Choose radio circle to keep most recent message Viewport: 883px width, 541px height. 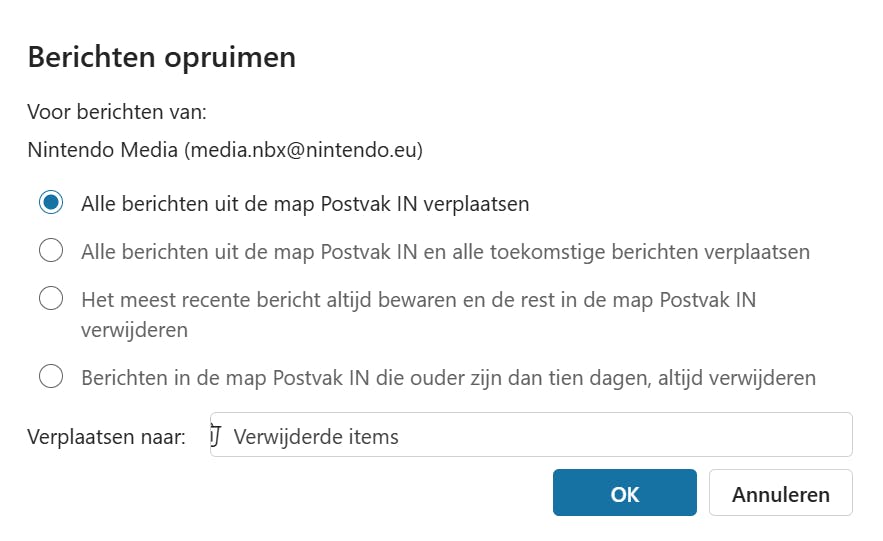[51, 299]
